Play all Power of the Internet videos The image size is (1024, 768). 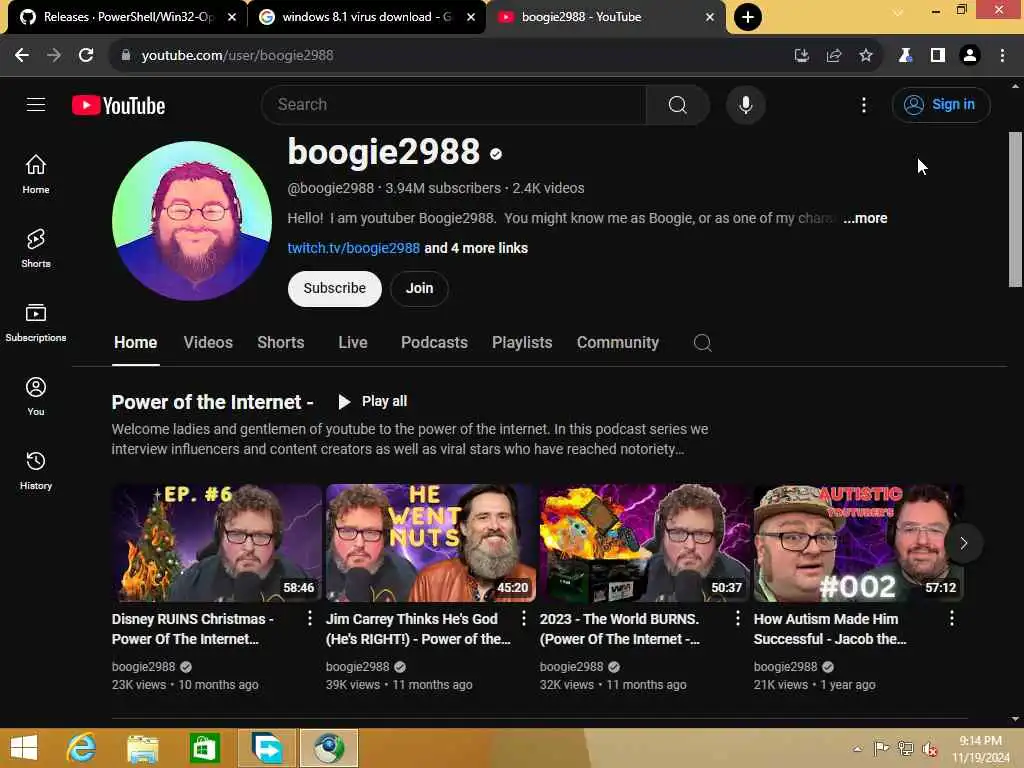tap(373, 401)
